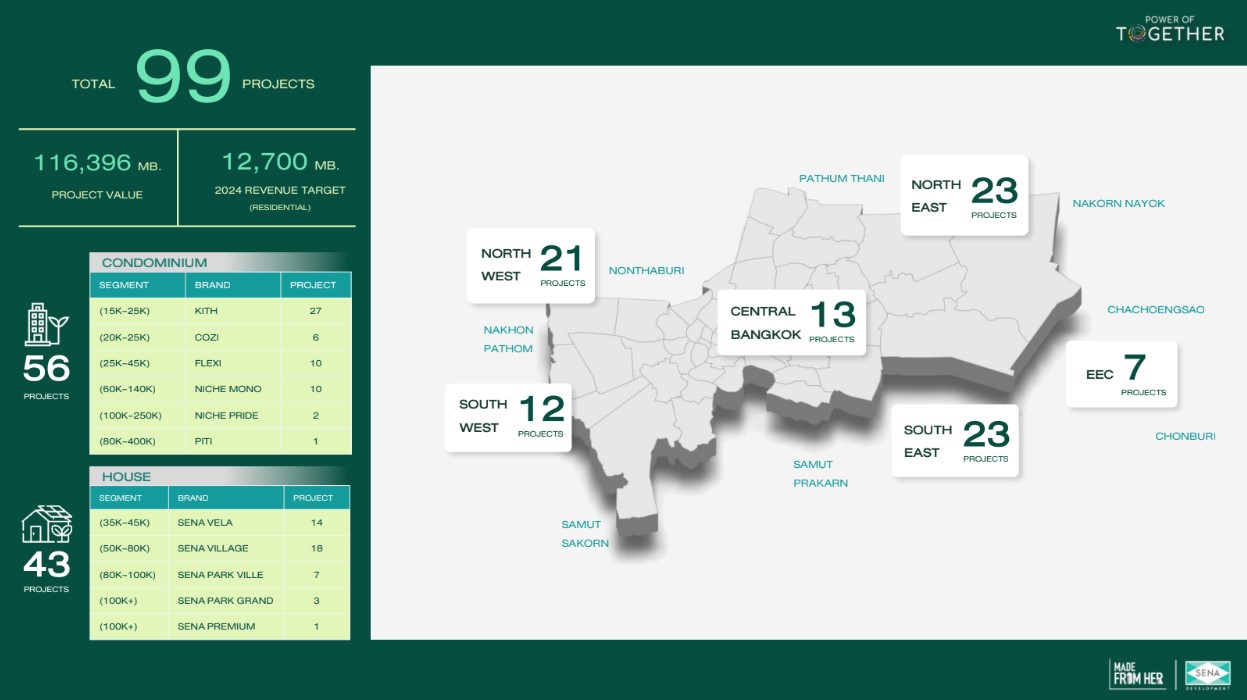
Task: Select the North East 23 projects card
Action: point(964,195)
